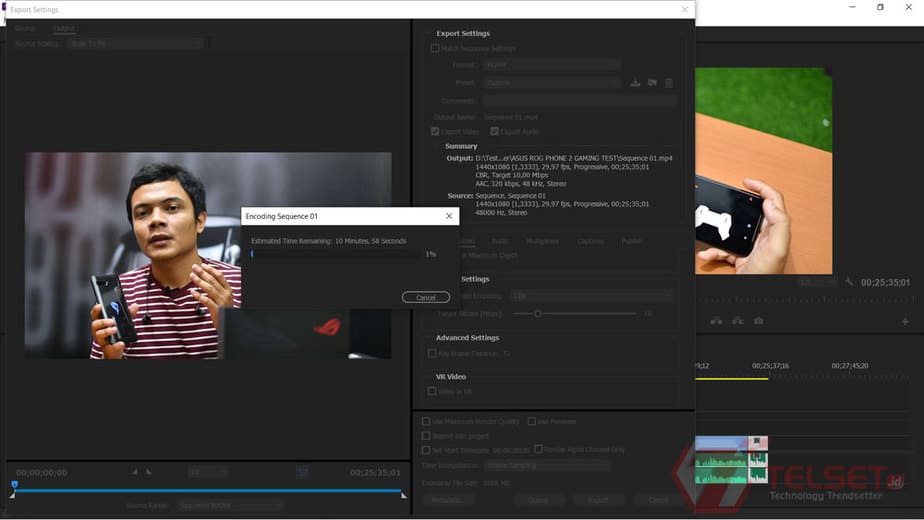Uncheck the Export Audio checkbox

click(494, 131)
